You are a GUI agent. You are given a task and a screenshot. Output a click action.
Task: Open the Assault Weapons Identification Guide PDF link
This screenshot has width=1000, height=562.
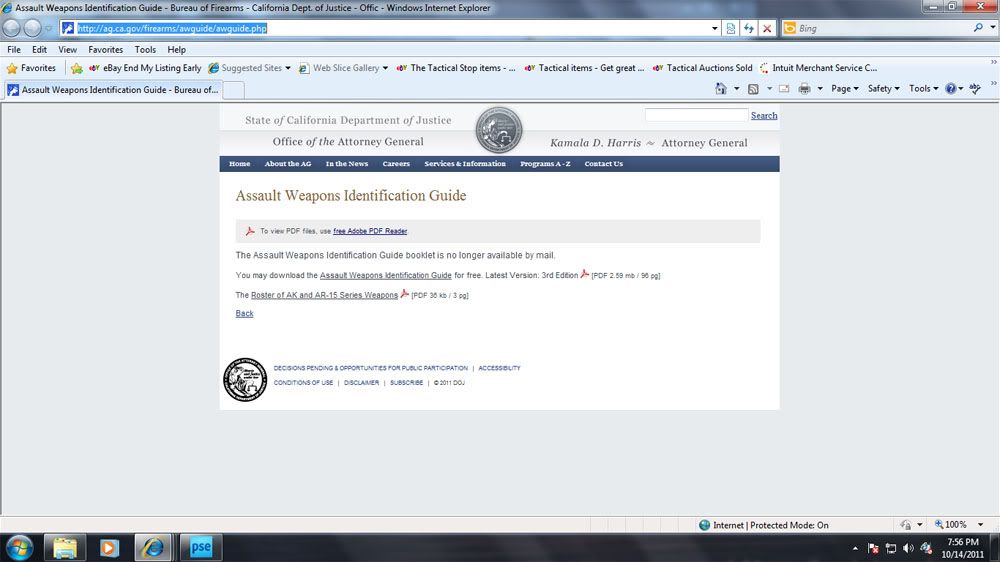(x=385, y=275)
